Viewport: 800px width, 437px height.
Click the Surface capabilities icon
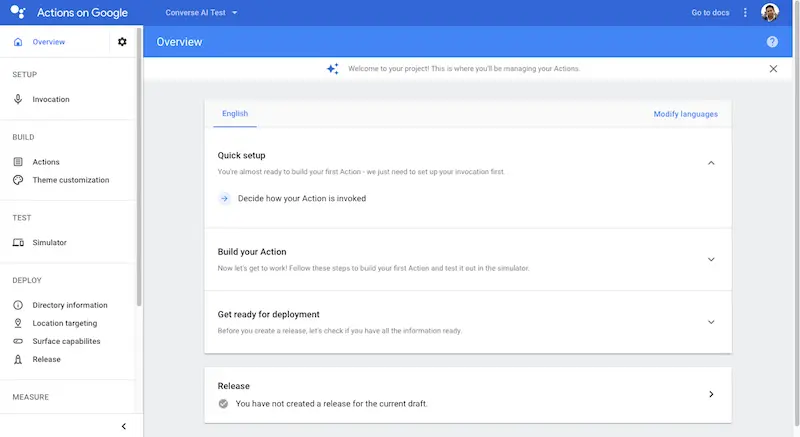tap(18, 341)
